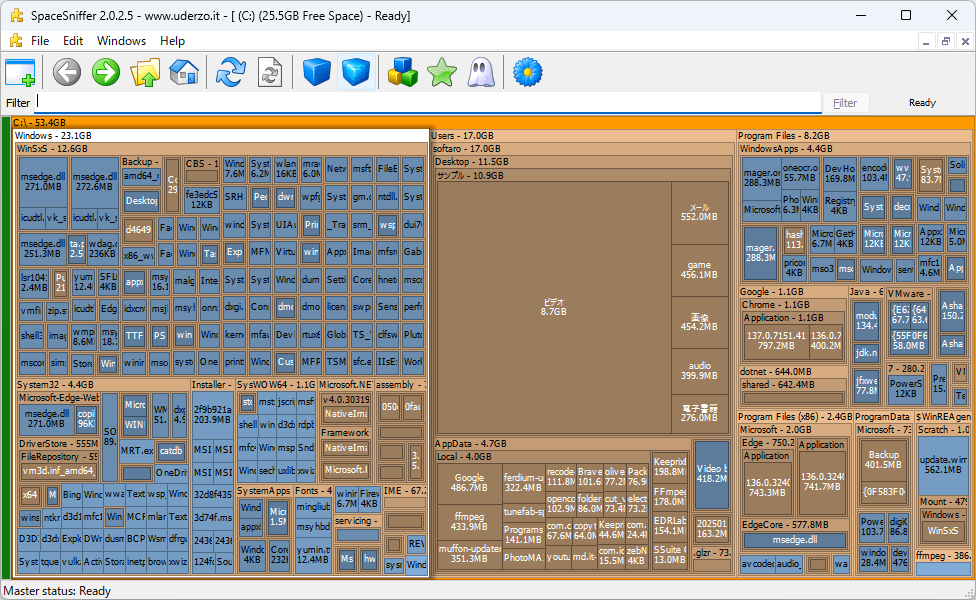
Task: Click the ffmpeg 433.9MB block
Action: (x=469, y=522)
